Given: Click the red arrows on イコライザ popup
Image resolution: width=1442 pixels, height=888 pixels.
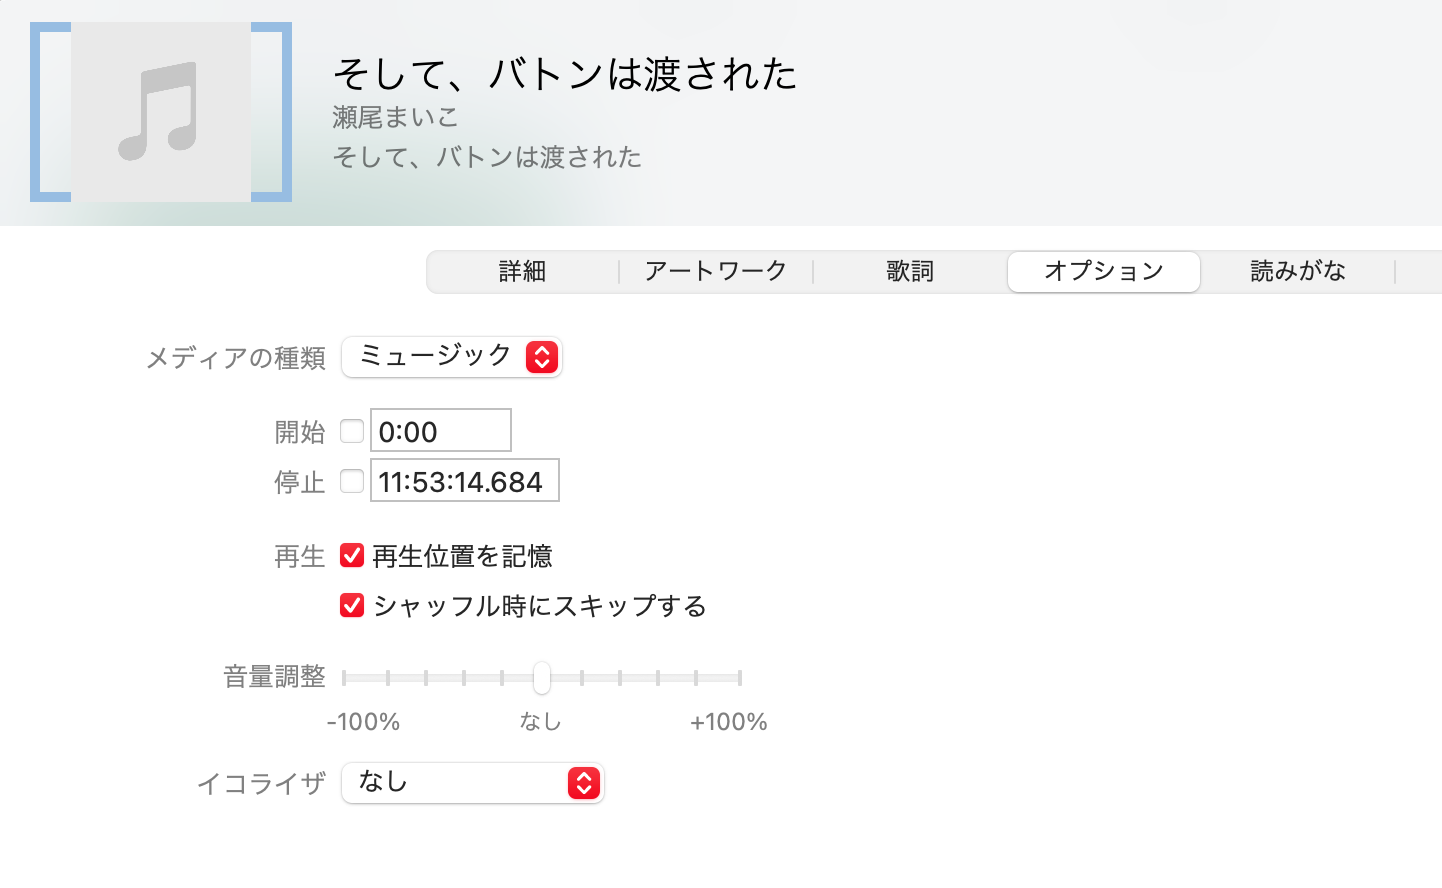Looking at the screenshot, I should (584, 782).
